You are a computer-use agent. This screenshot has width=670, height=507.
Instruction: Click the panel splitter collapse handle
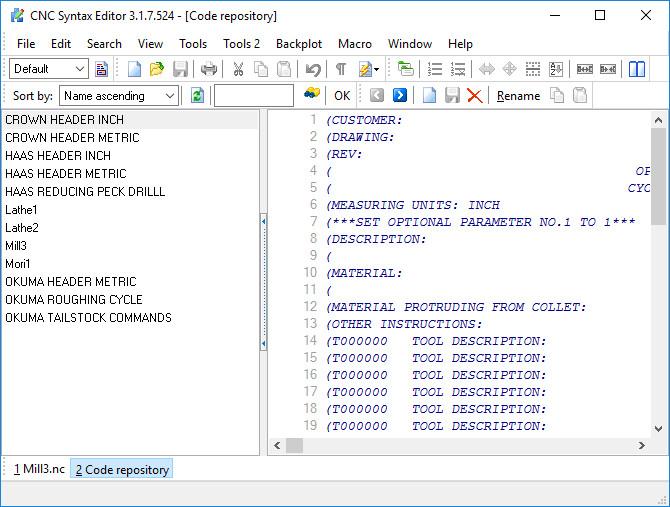click(x=263, y=282)
